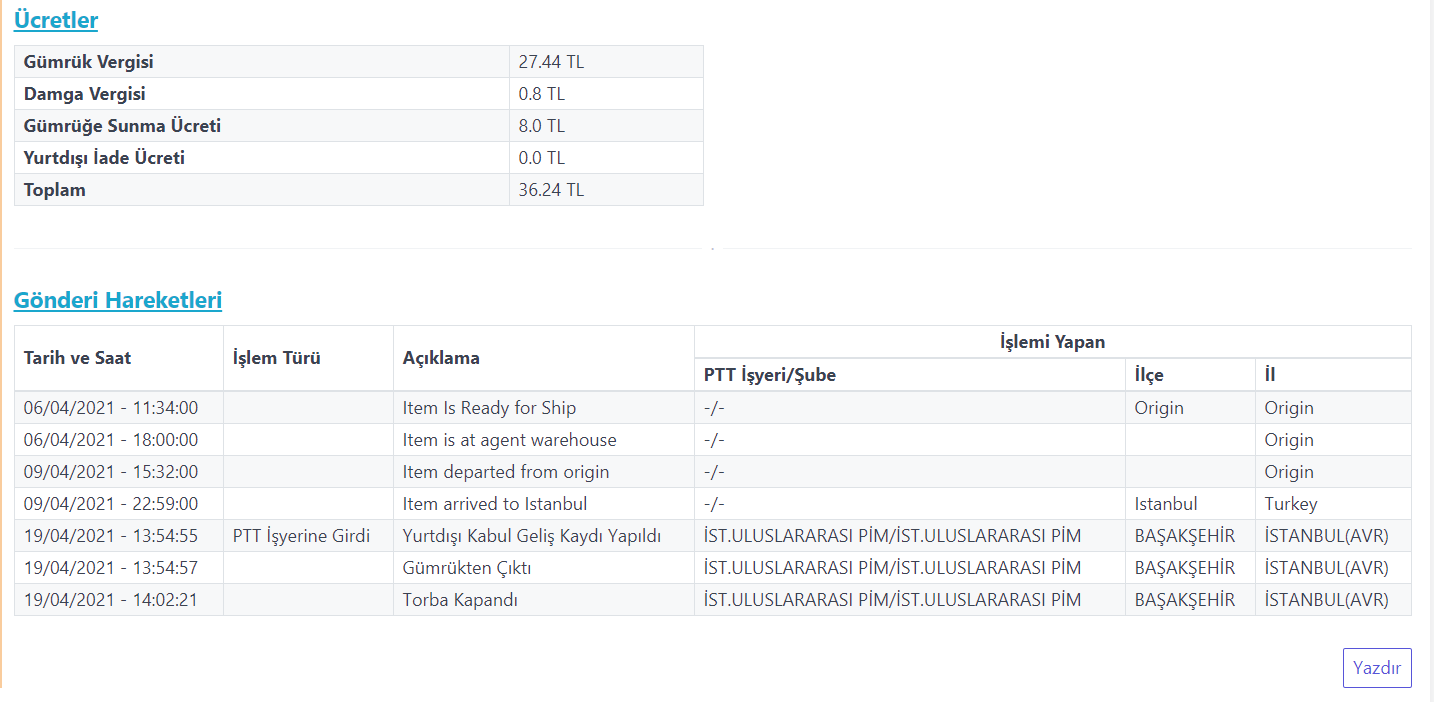Select the Damga Vergisi row label
The height and width of the screenshot is (702, 1434).
85,94
